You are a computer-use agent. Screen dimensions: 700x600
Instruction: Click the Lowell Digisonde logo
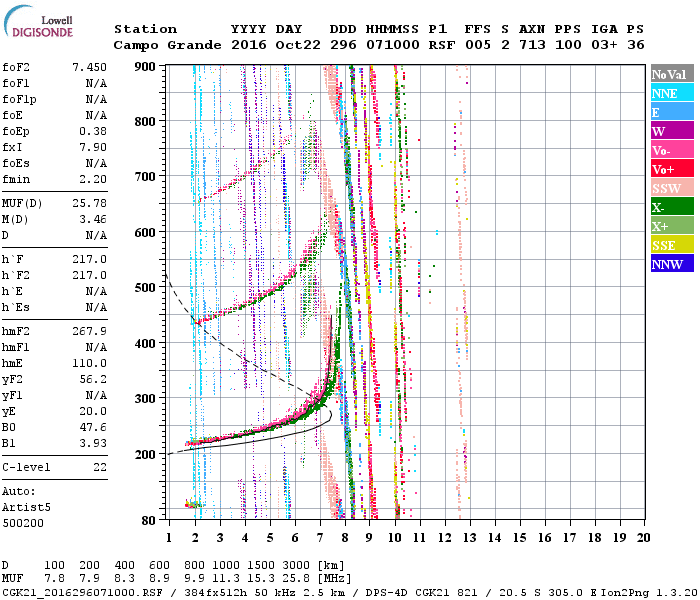[38, 22]
